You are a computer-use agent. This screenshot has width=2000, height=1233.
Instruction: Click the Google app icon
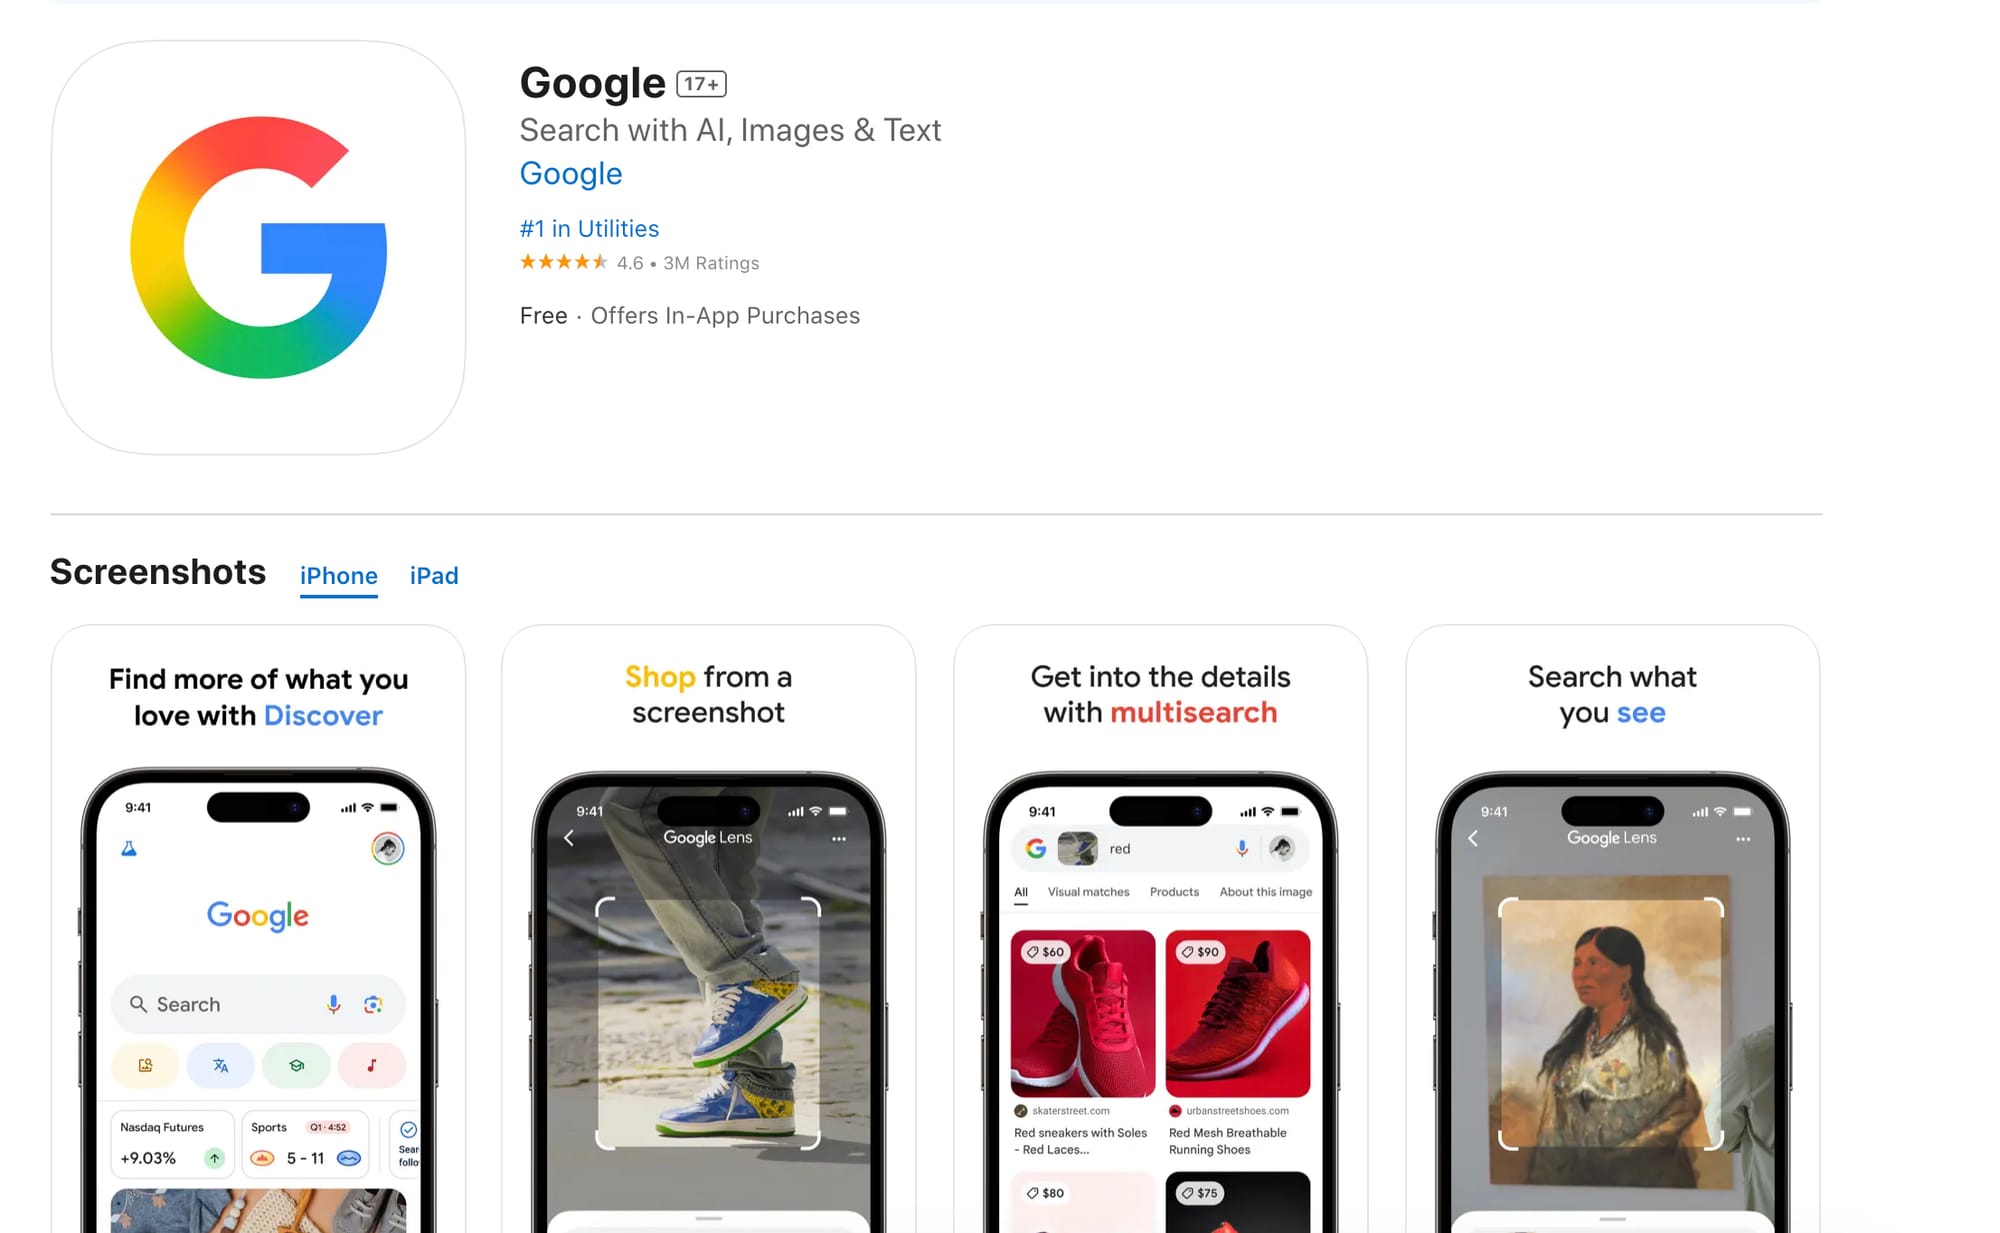point(258,247)
